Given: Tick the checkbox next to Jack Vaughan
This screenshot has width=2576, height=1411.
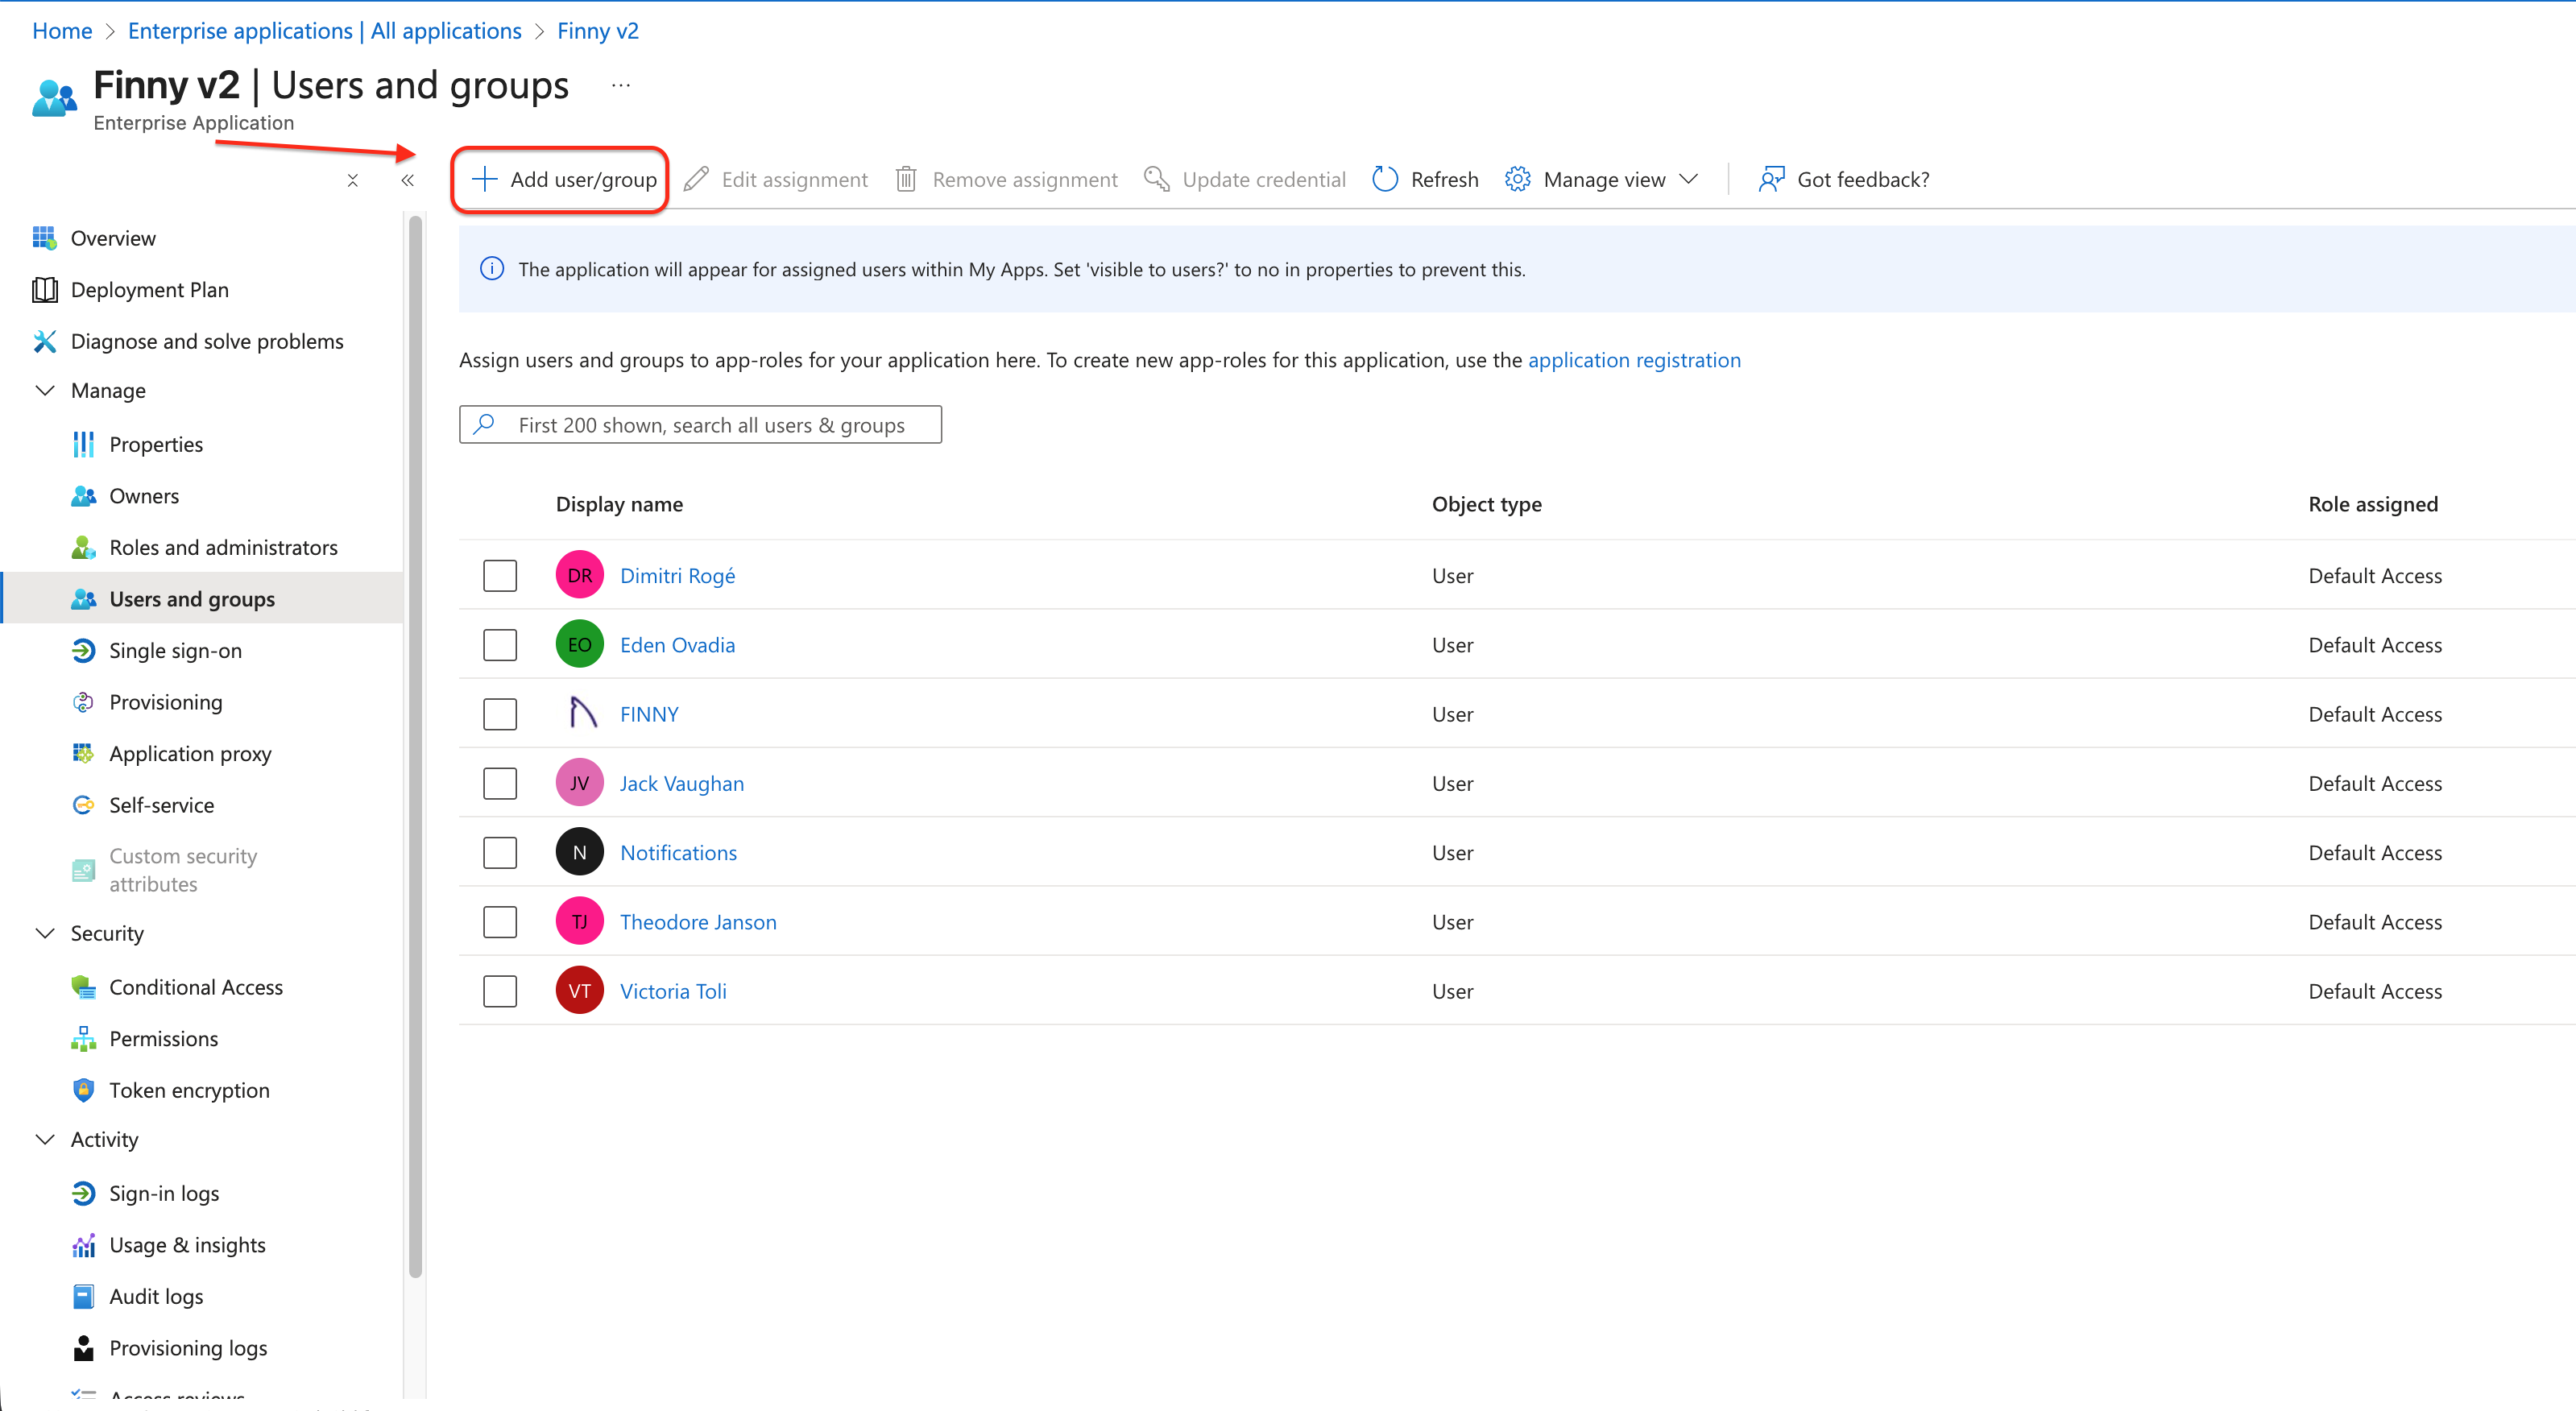Looking at the screenshot, I should coord(500,784).
